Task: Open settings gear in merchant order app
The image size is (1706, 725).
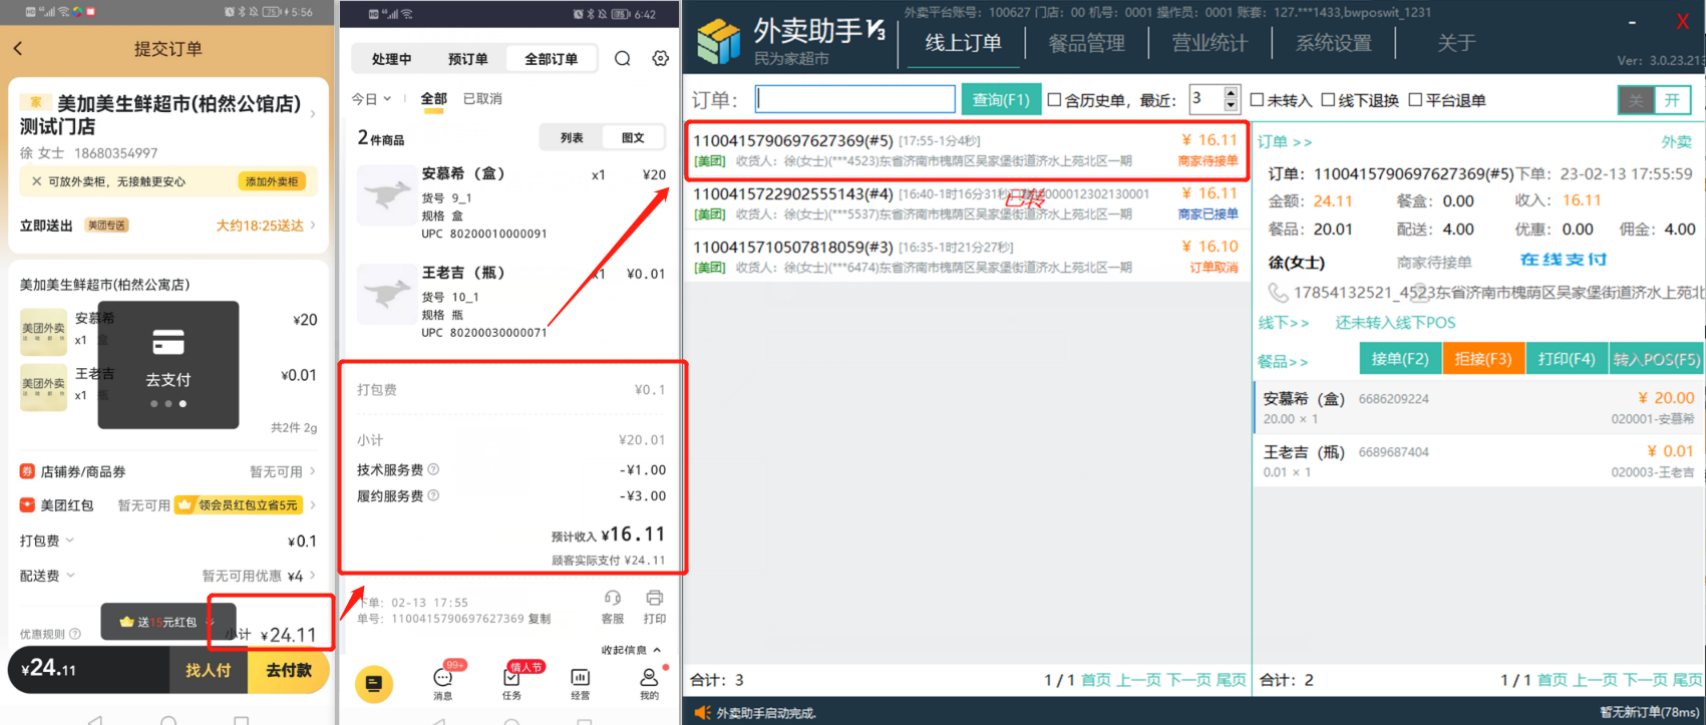Action: tap(660, 58)
